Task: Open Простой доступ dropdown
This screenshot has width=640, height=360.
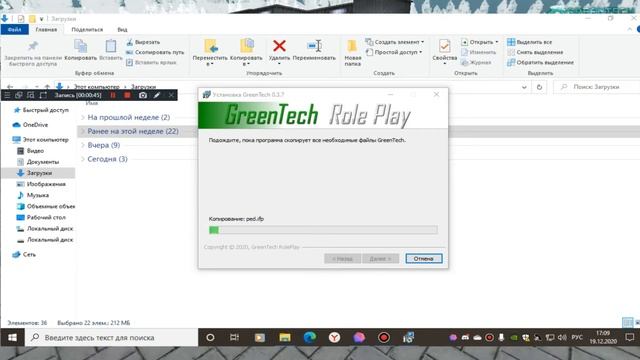Action: pos(394,52)
